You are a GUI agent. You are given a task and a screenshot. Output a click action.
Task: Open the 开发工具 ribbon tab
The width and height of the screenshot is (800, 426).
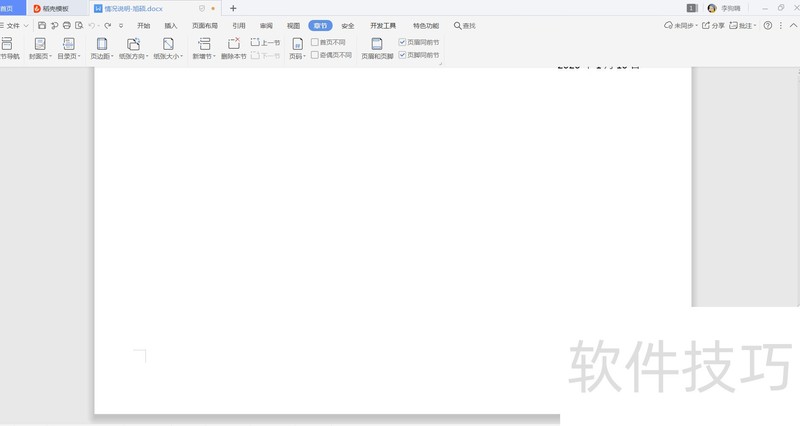[383, 26]
